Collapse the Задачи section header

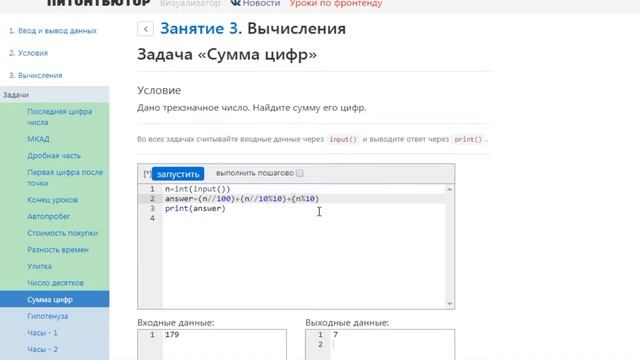[54, 95]
